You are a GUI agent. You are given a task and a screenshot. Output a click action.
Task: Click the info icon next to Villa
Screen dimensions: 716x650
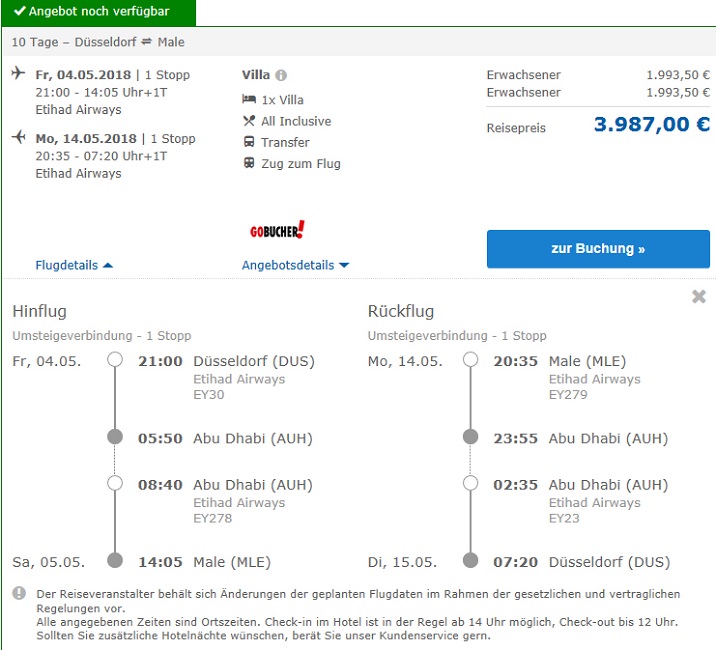click(x=281, y=75)
